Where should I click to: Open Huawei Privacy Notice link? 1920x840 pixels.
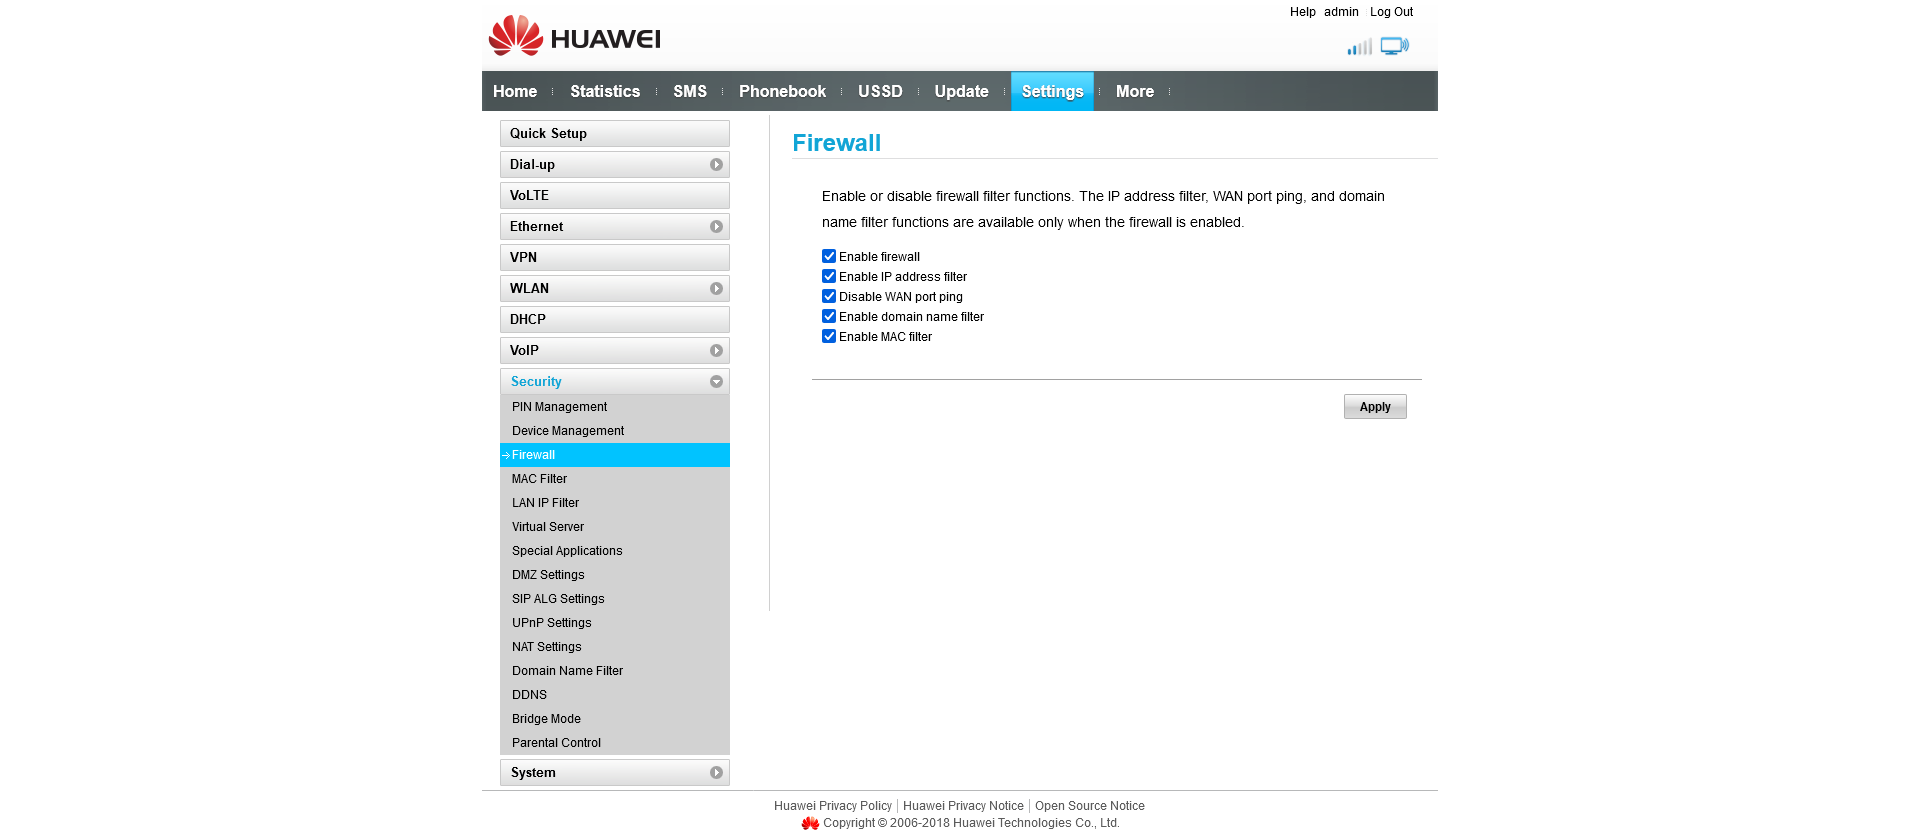(963, 806)
